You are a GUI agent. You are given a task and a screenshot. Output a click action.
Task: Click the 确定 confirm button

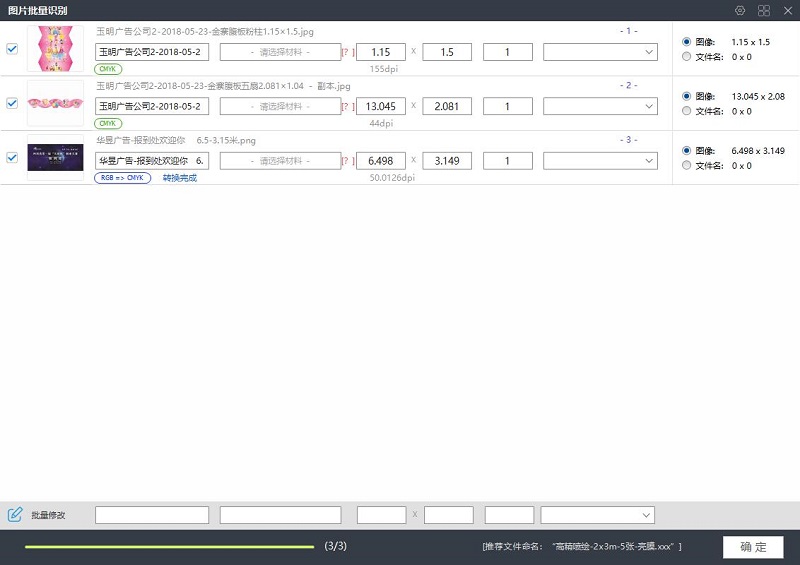pos(753,547)
